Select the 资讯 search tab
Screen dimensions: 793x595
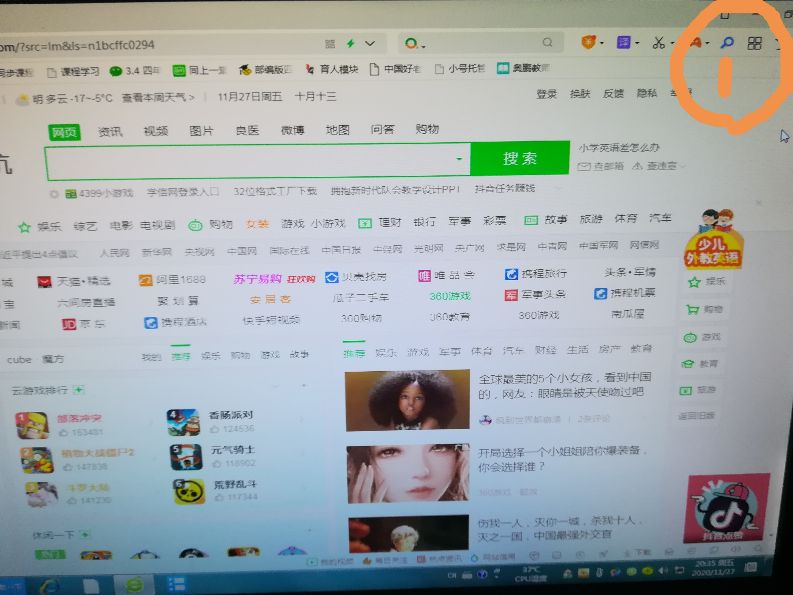[110, 132]
